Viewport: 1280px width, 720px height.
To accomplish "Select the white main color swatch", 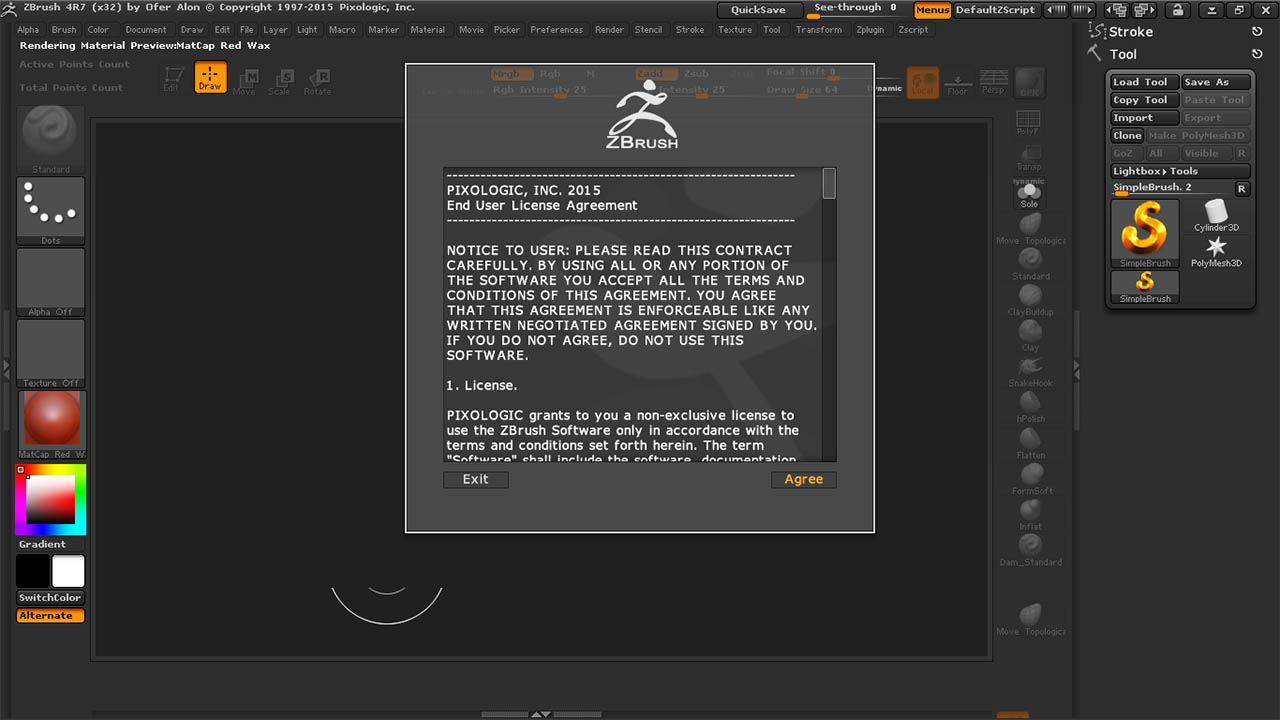I will [x=69, y=571].
